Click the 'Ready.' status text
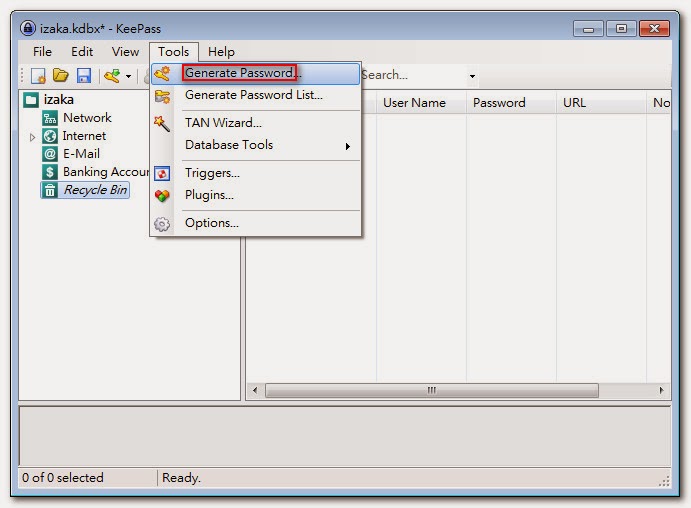Image resolution: width=691 pixels, height=508 pixels. [181, 478]
